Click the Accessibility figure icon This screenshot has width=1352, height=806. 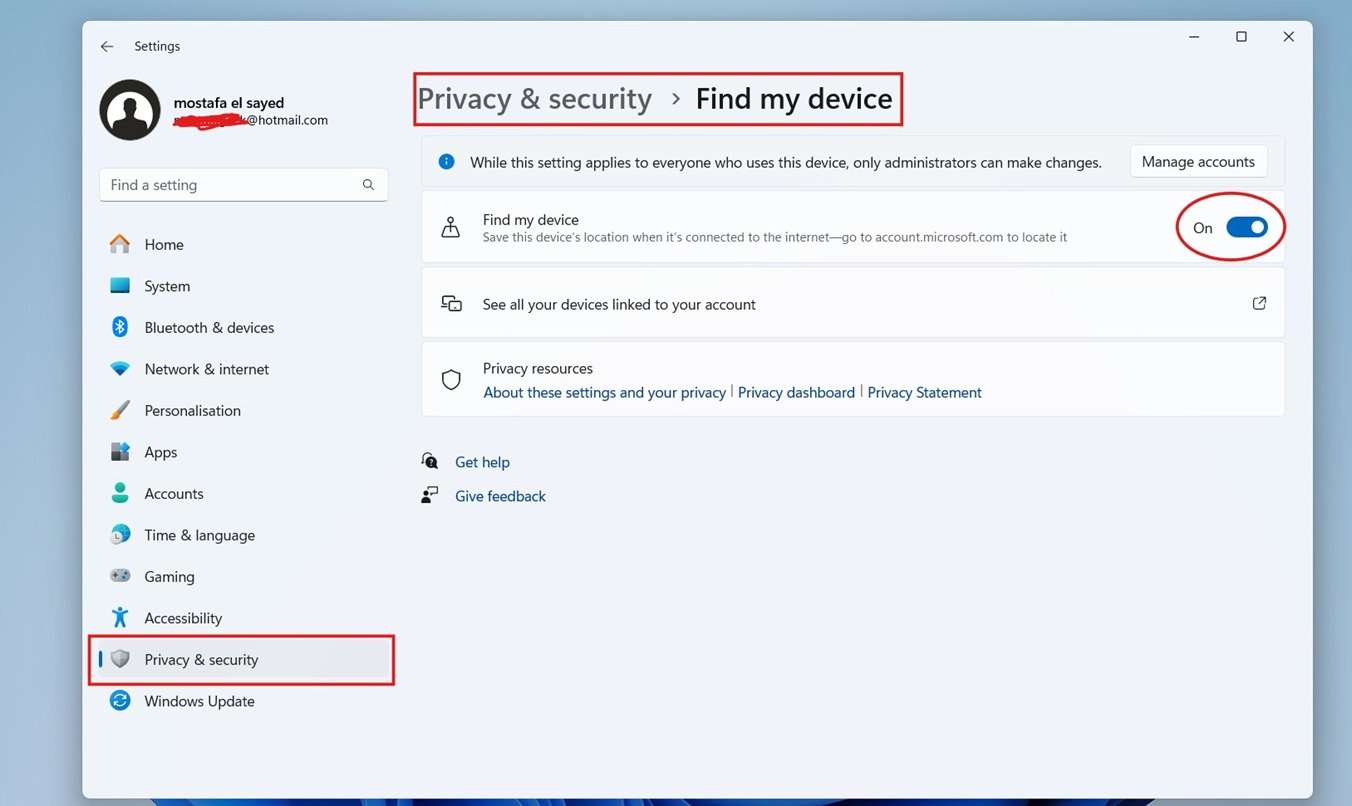[x=120, y=618]
